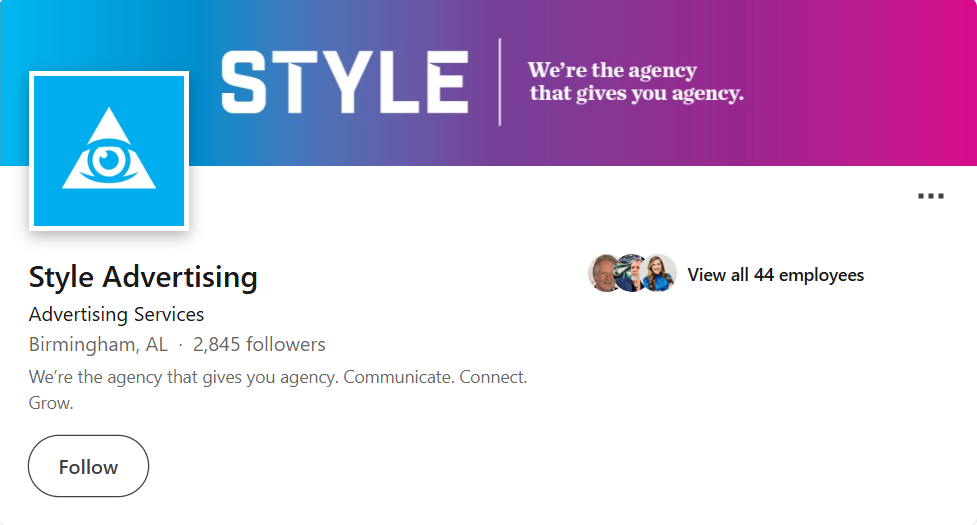
Task: Click the Birmingham, AL location text
Action: click(98, 345)
